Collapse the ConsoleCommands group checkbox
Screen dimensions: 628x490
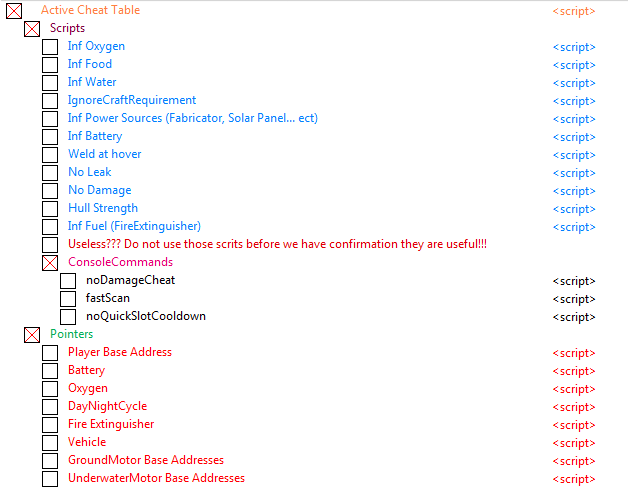coord(50,263)
